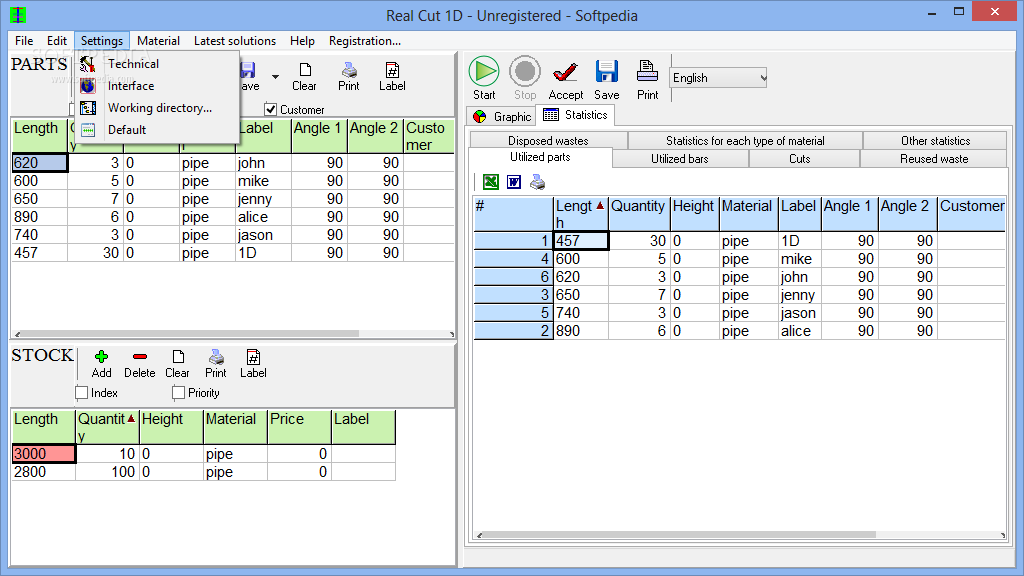The image size is (1024, 576).
Task: Open the Material menu
Action: [x=158, y=40]
